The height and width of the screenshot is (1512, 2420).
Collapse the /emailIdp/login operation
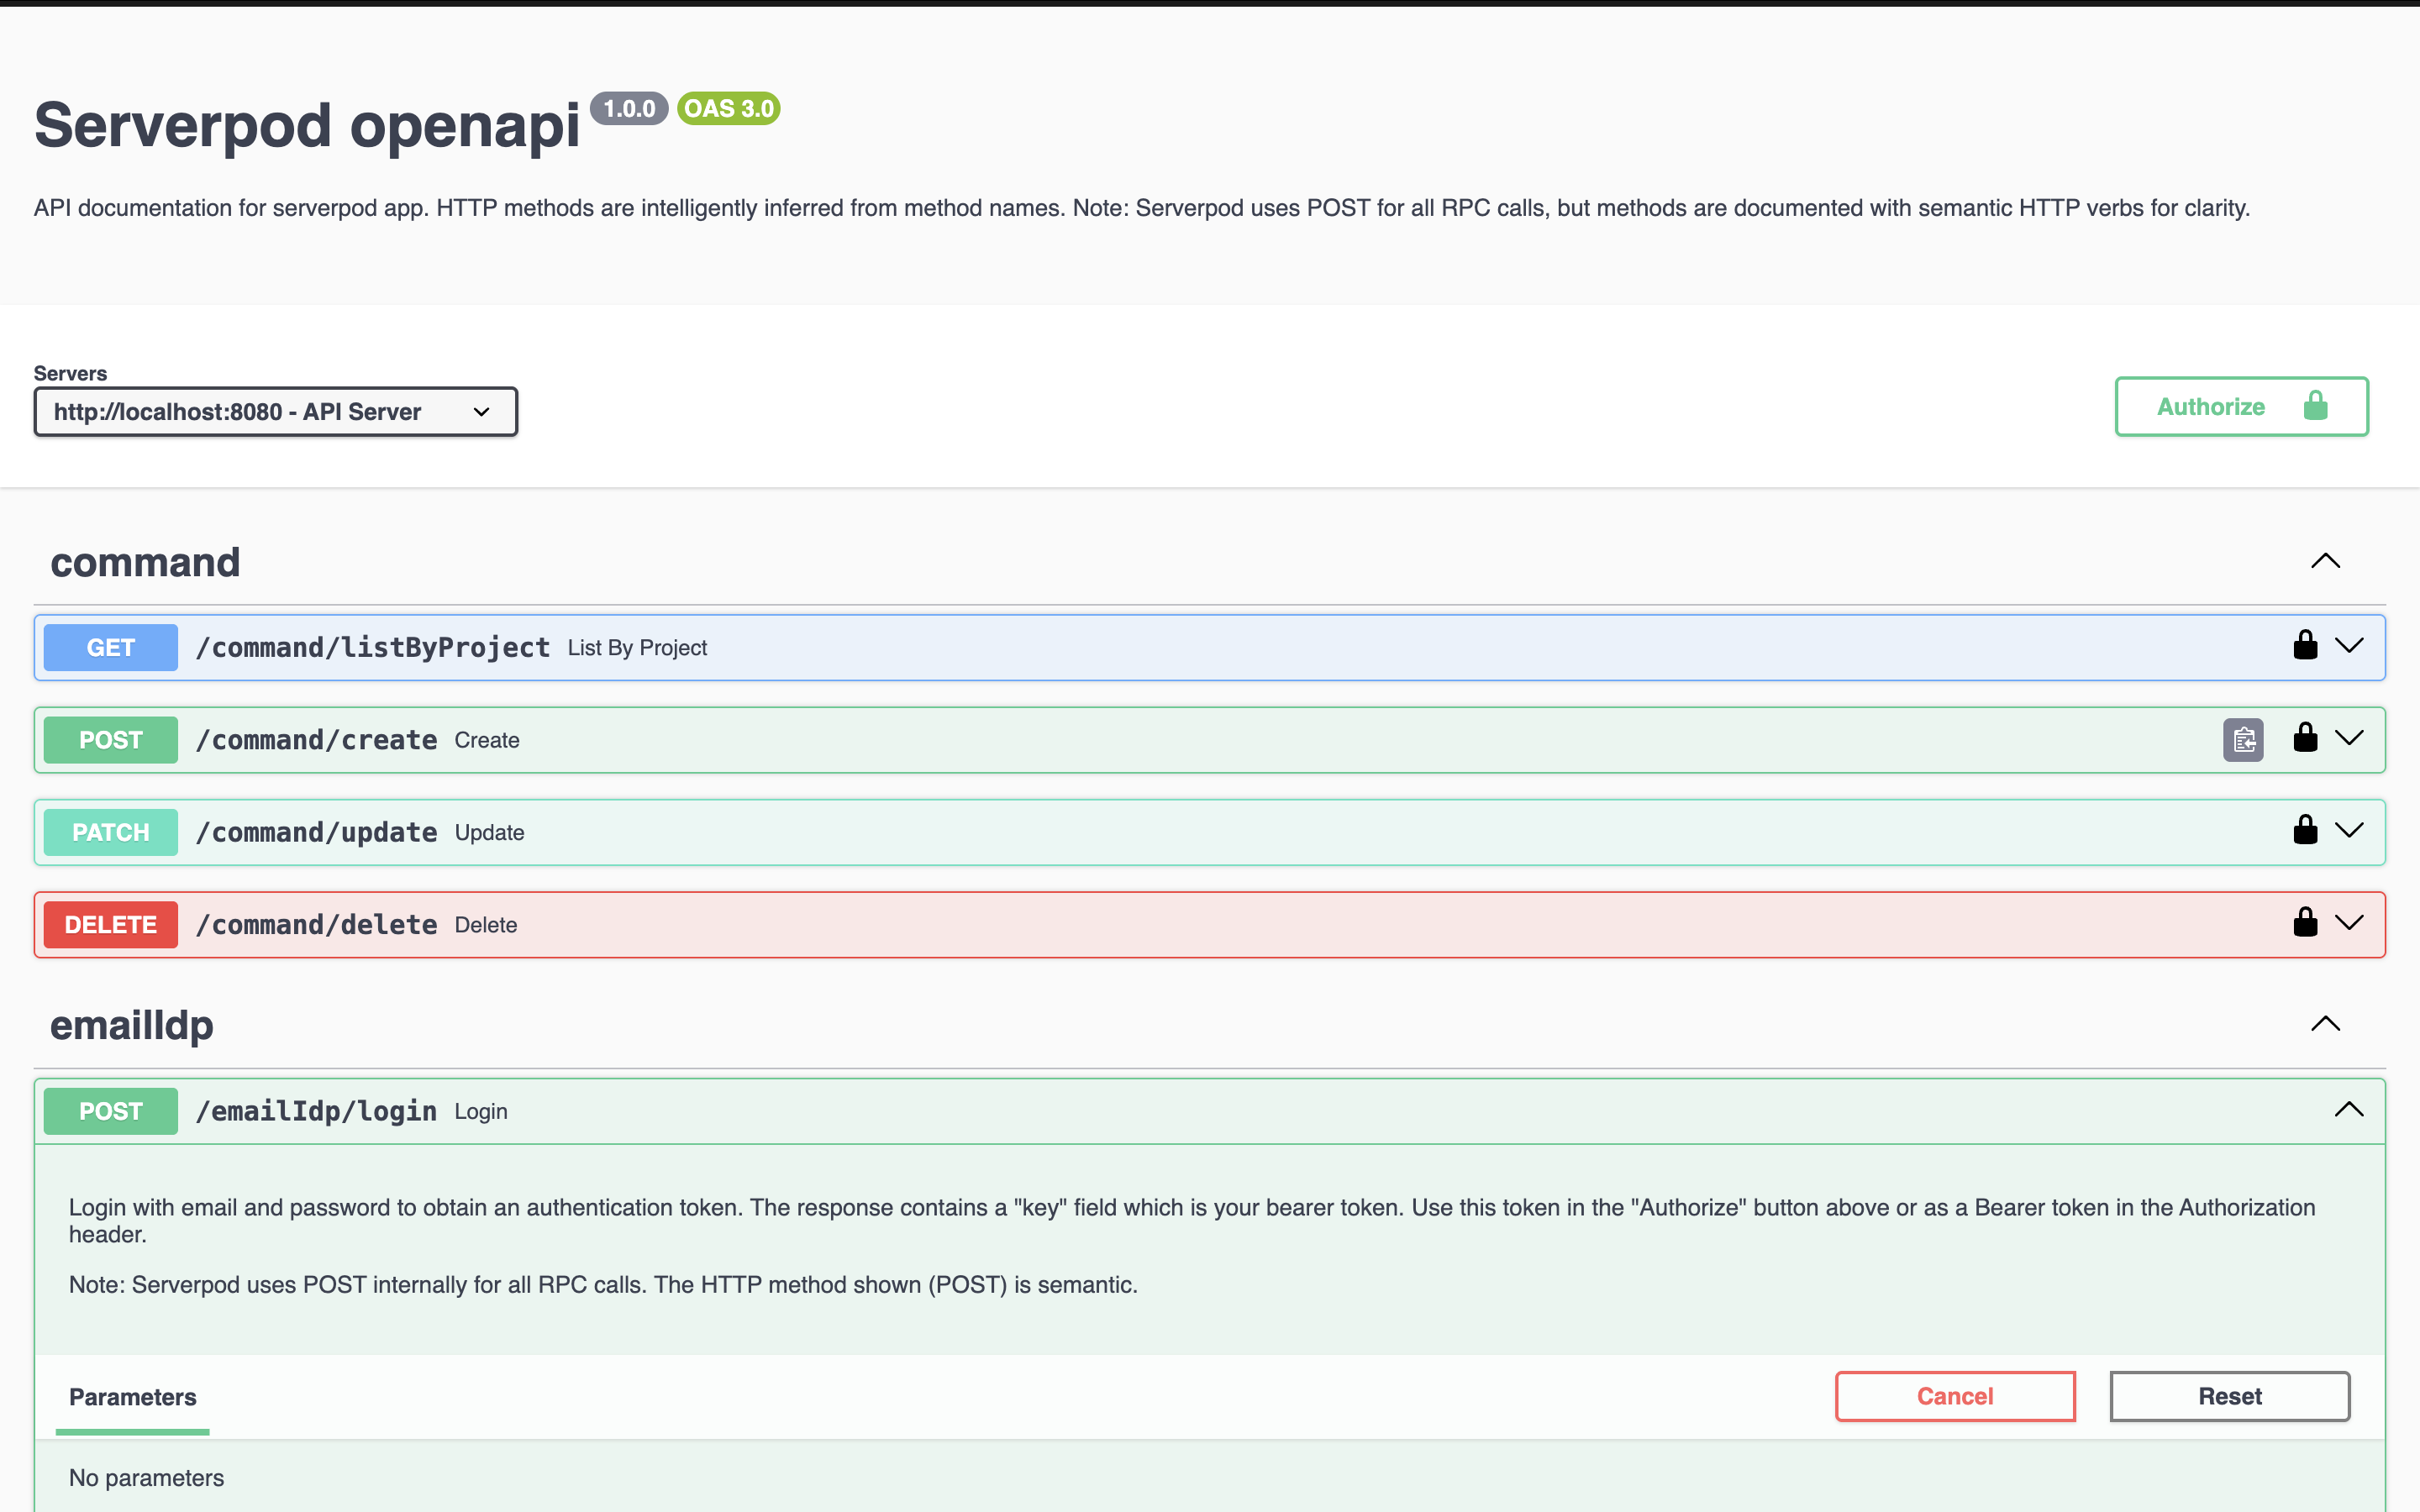[x=2349, y=1110]
